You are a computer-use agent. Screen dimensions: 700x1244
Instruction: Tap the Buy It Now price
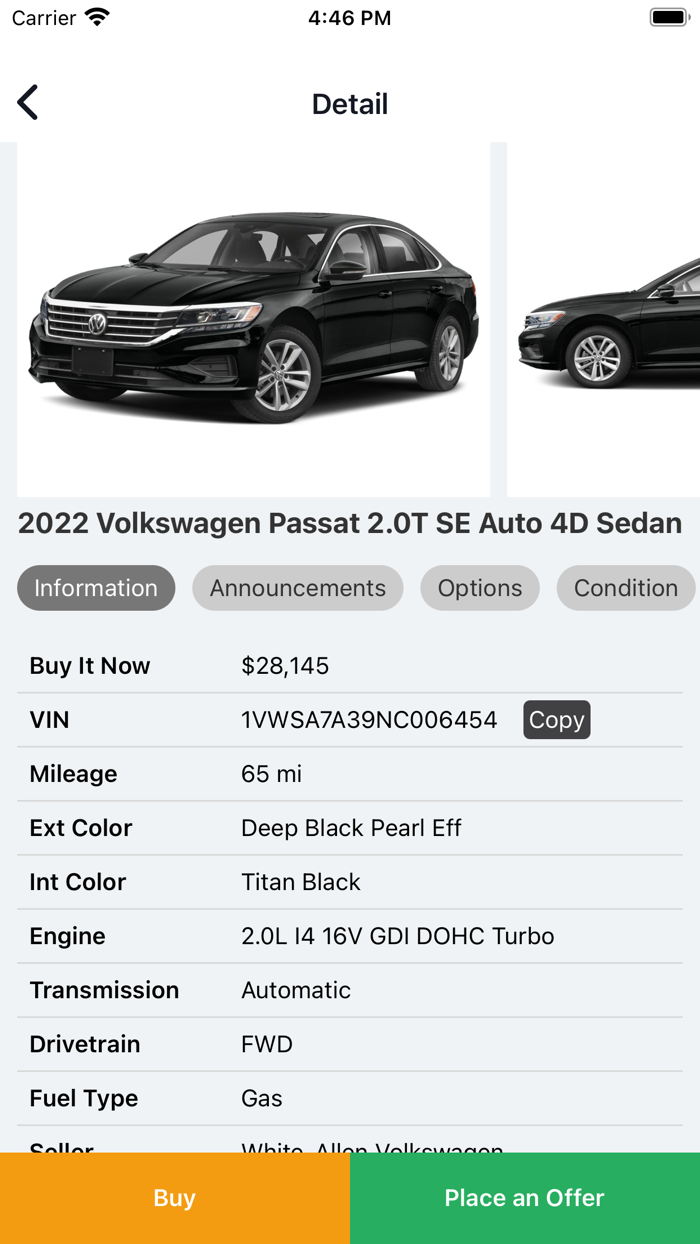coord(285,666)
